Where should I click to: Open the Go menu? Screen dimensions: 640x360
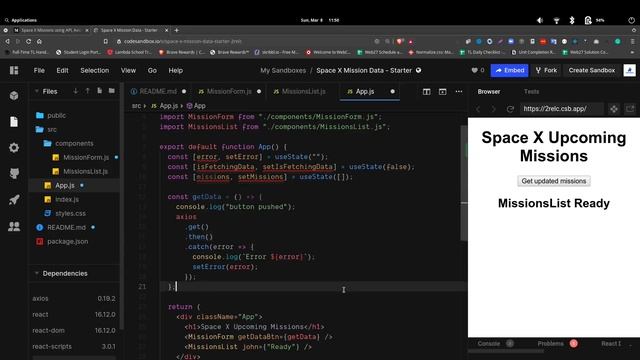(x=152, y=70)
